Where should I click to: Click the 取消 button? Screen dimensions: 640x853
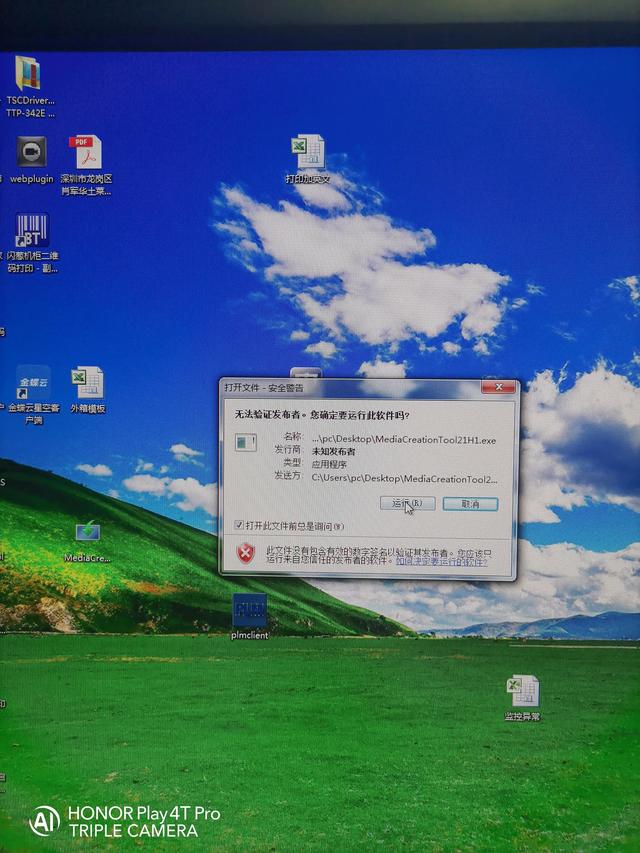(x=470, y=504)
